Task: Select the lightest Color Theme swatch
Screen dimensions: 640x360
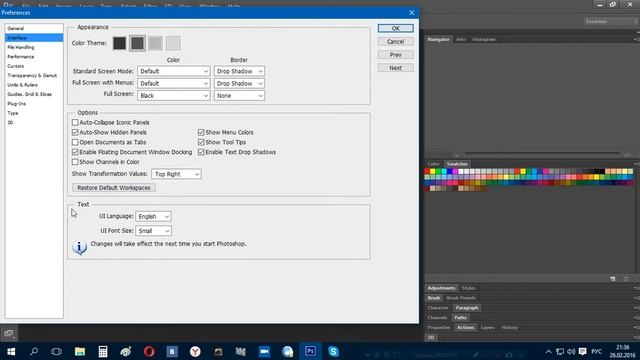Action: tap(173, 43)
